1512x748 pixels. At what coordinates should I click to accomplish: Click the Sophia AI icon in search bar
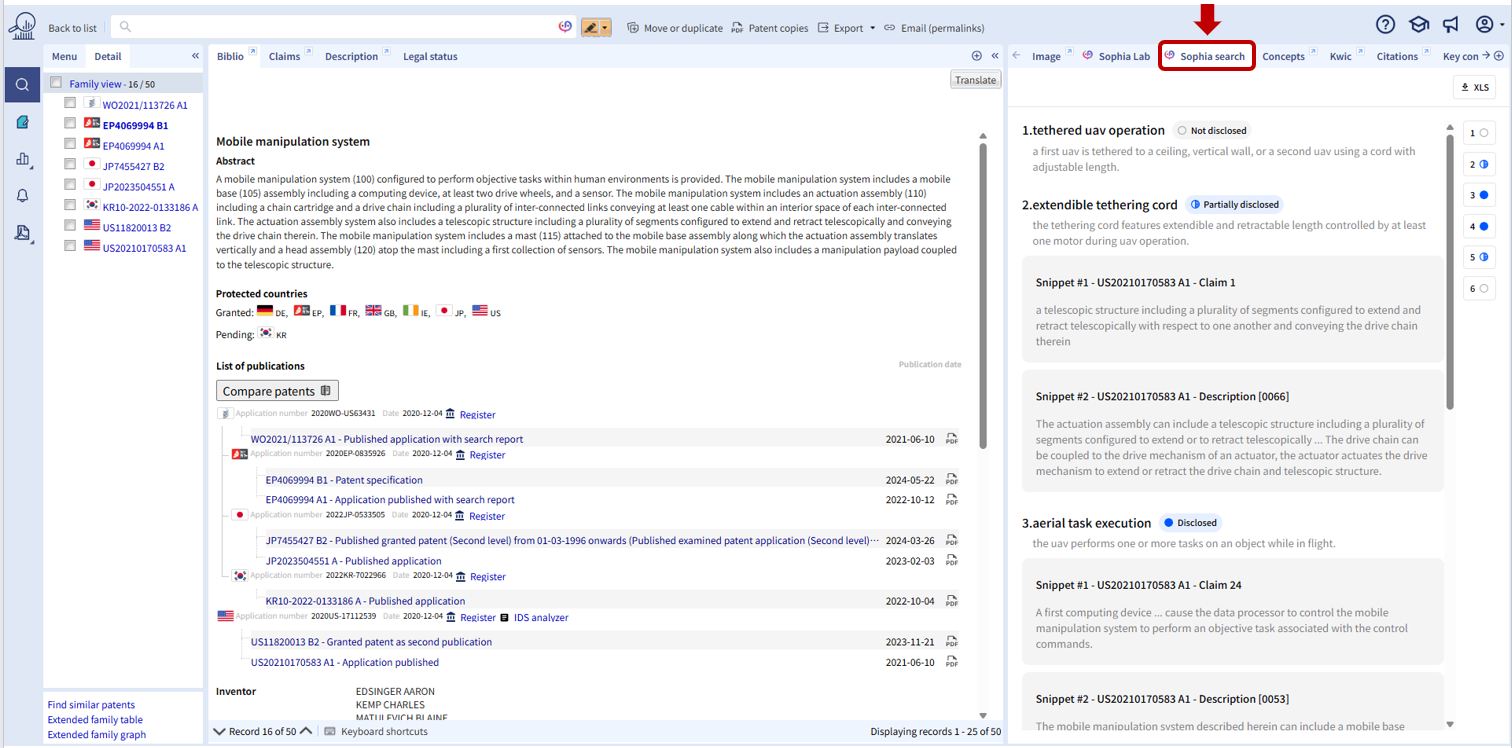566,27
